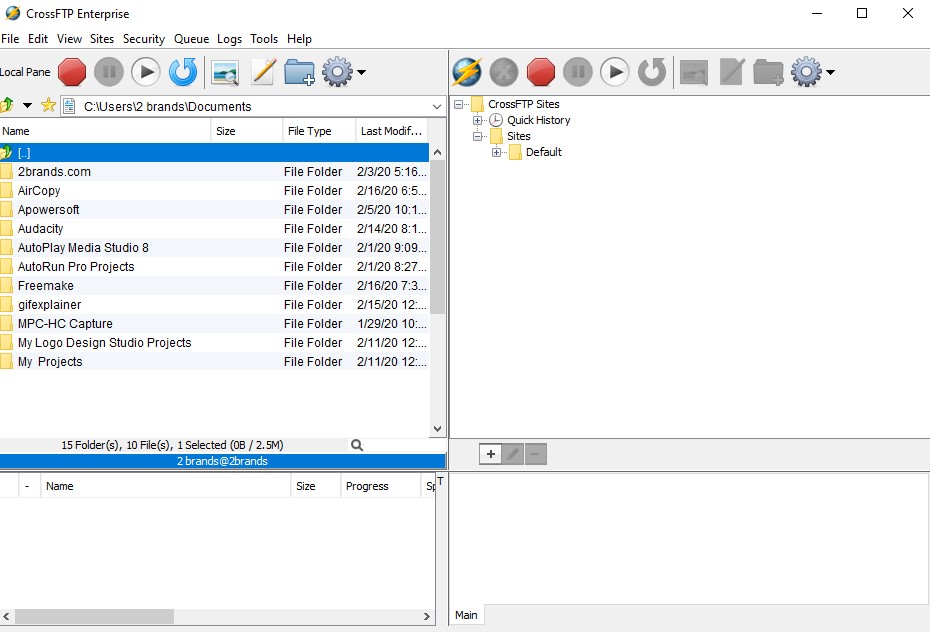Switch to the Main log tab
930x632 pixels.
click(x=466, y=615)
